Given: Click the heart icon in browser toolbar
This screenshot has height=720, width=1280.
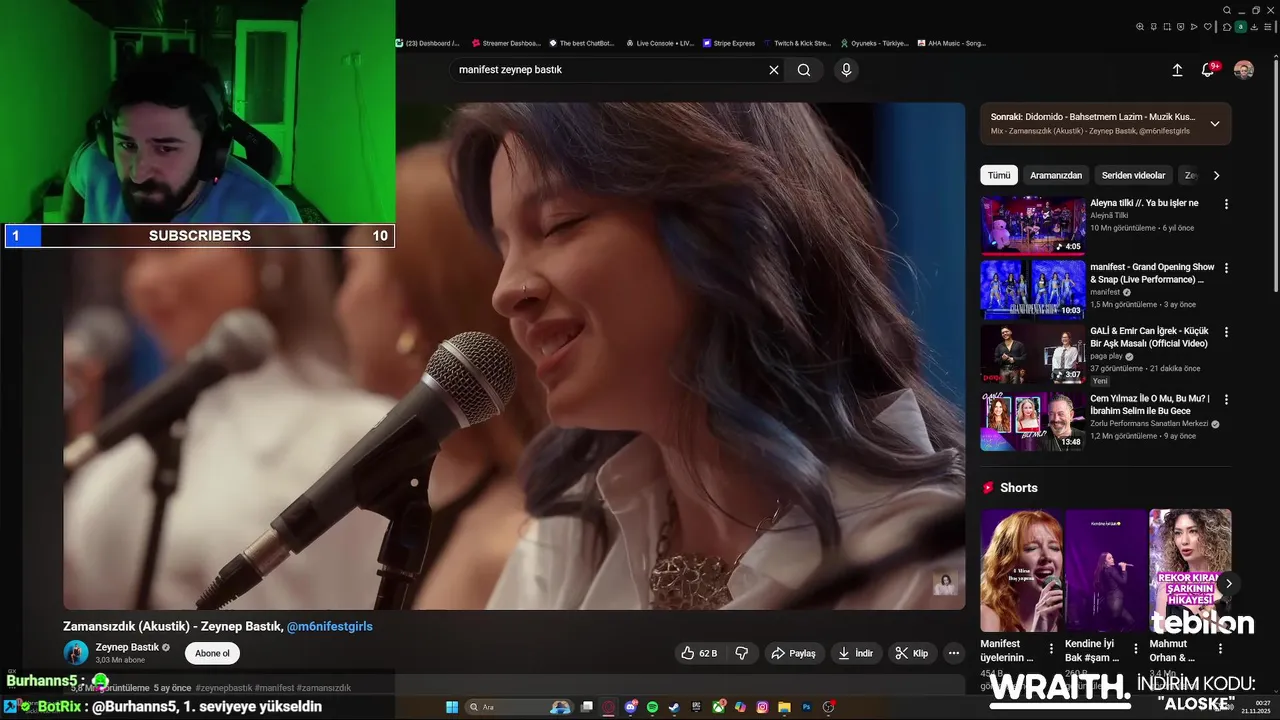Looking at the screenshot, I should [x=1208, y=27].
